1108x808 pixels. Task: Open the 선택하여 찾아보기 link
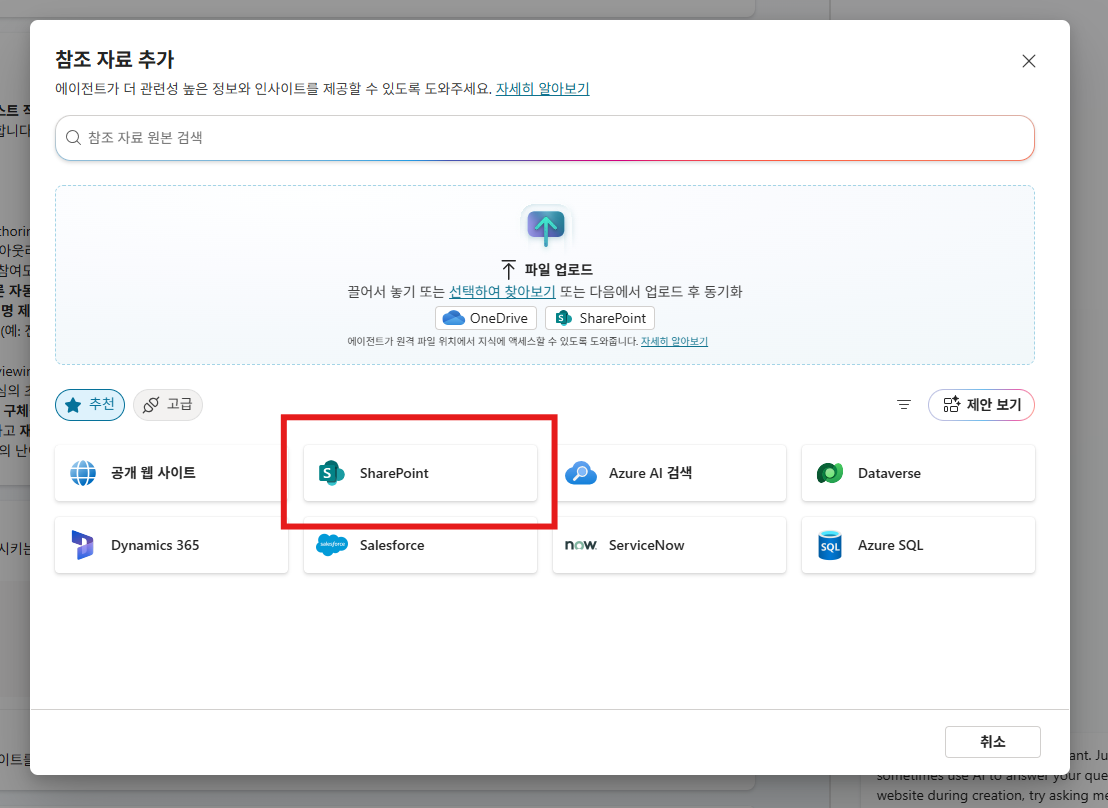pyautogui.click(x=502, y=291)
